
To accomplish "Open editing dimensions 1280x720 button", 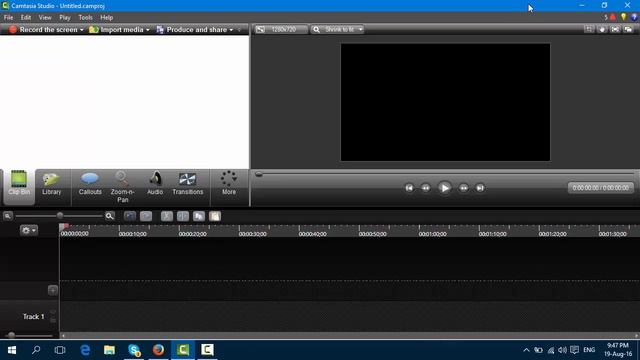I will [x=280, y=29].
